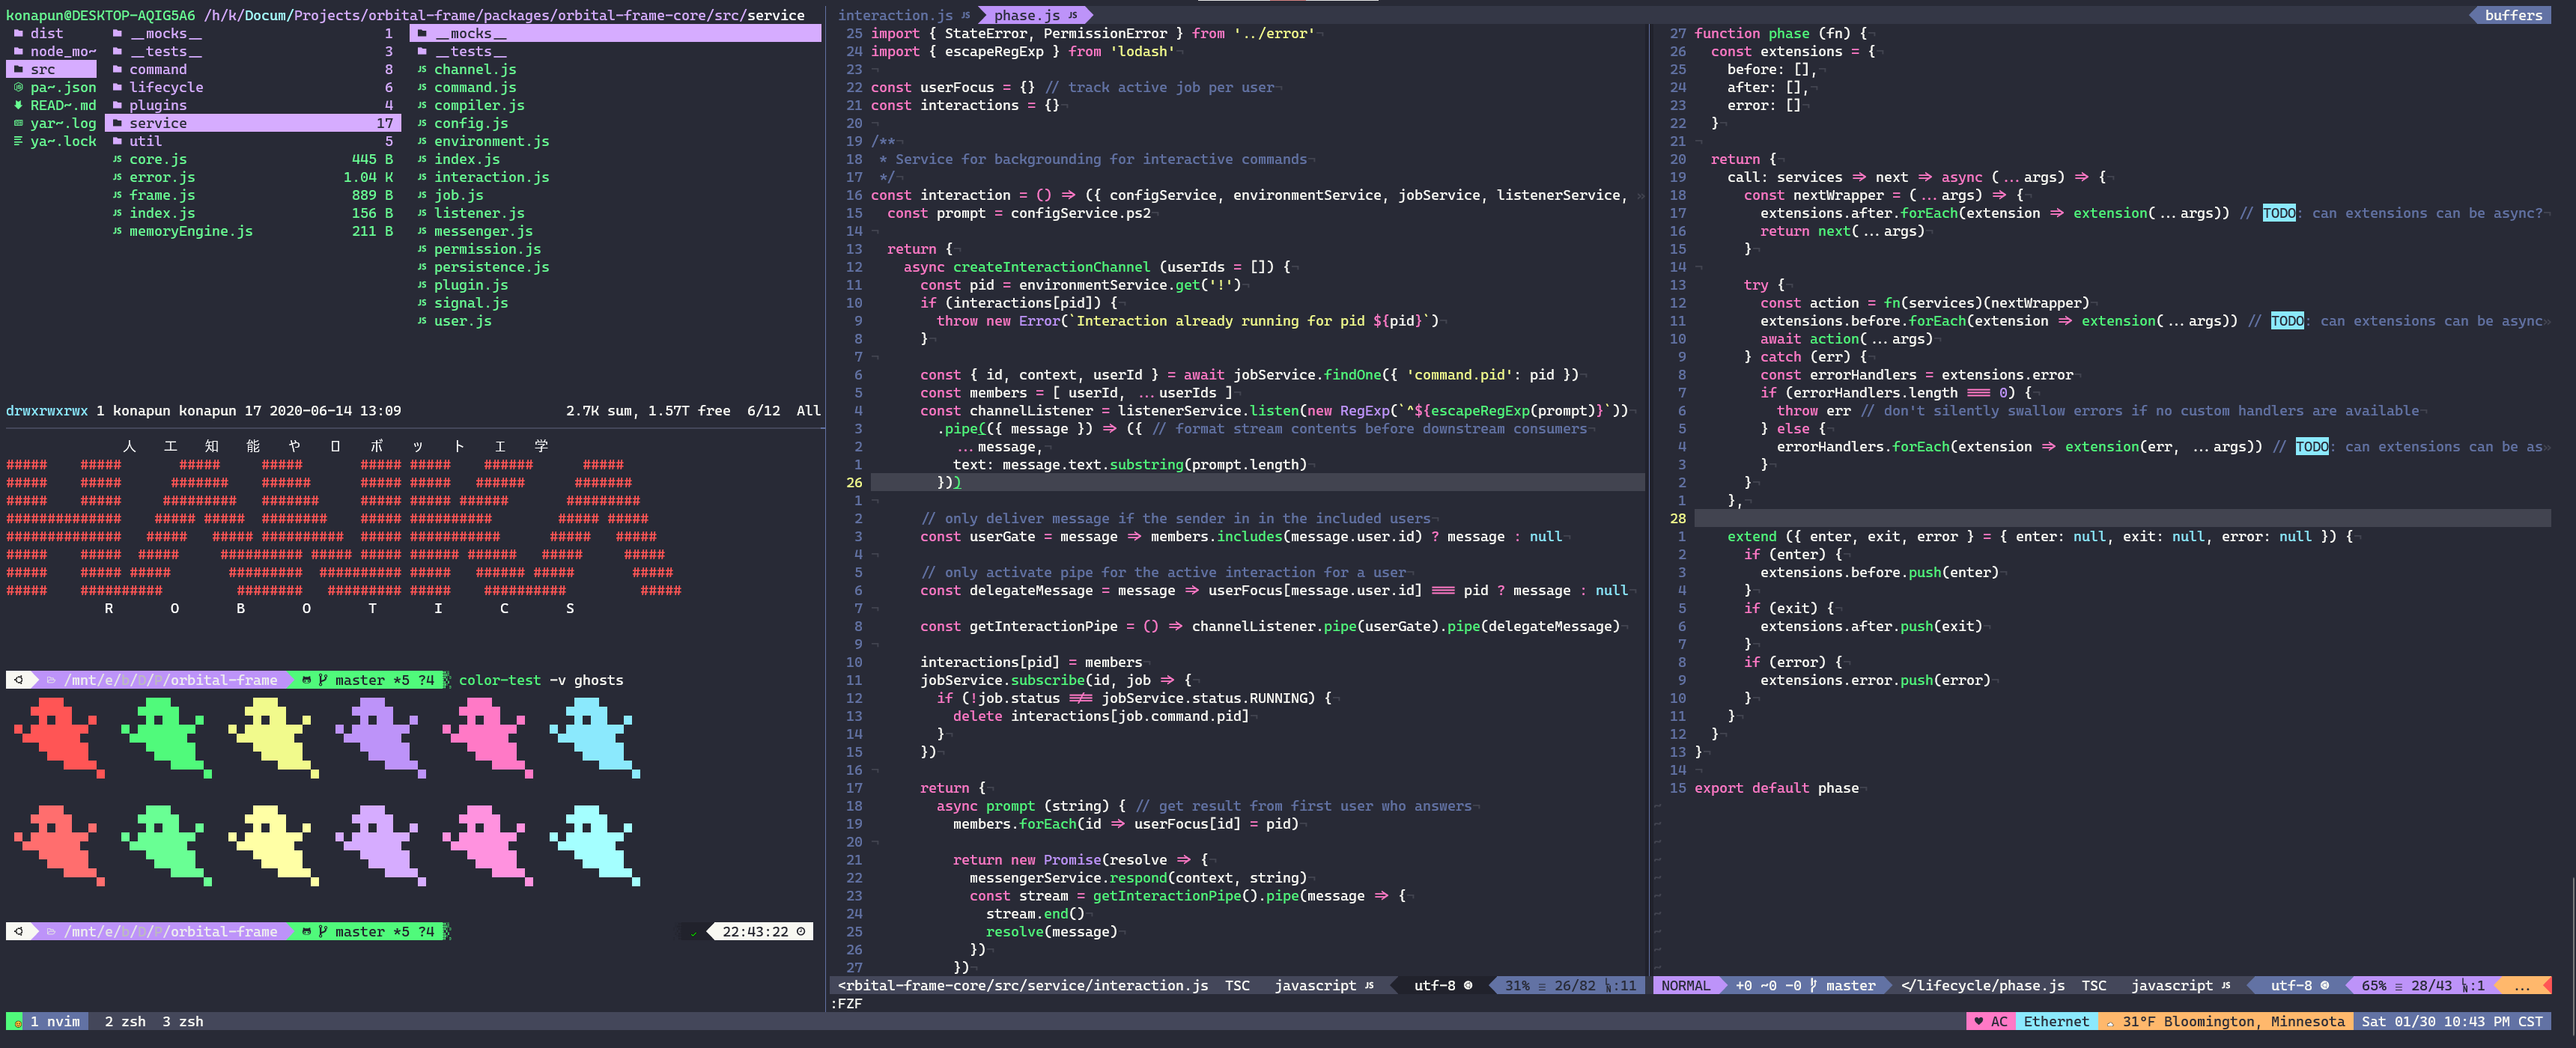Image resolution: width=2576 pixels, height=1048 pixels.
Task: Click the NORMAL mode indicator in statusline
Action: click(1685, 985)
